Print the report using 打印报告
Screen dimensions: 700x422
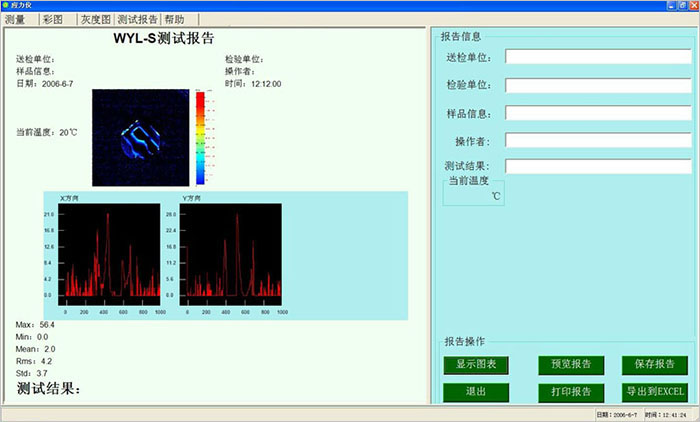pos(571,391)
